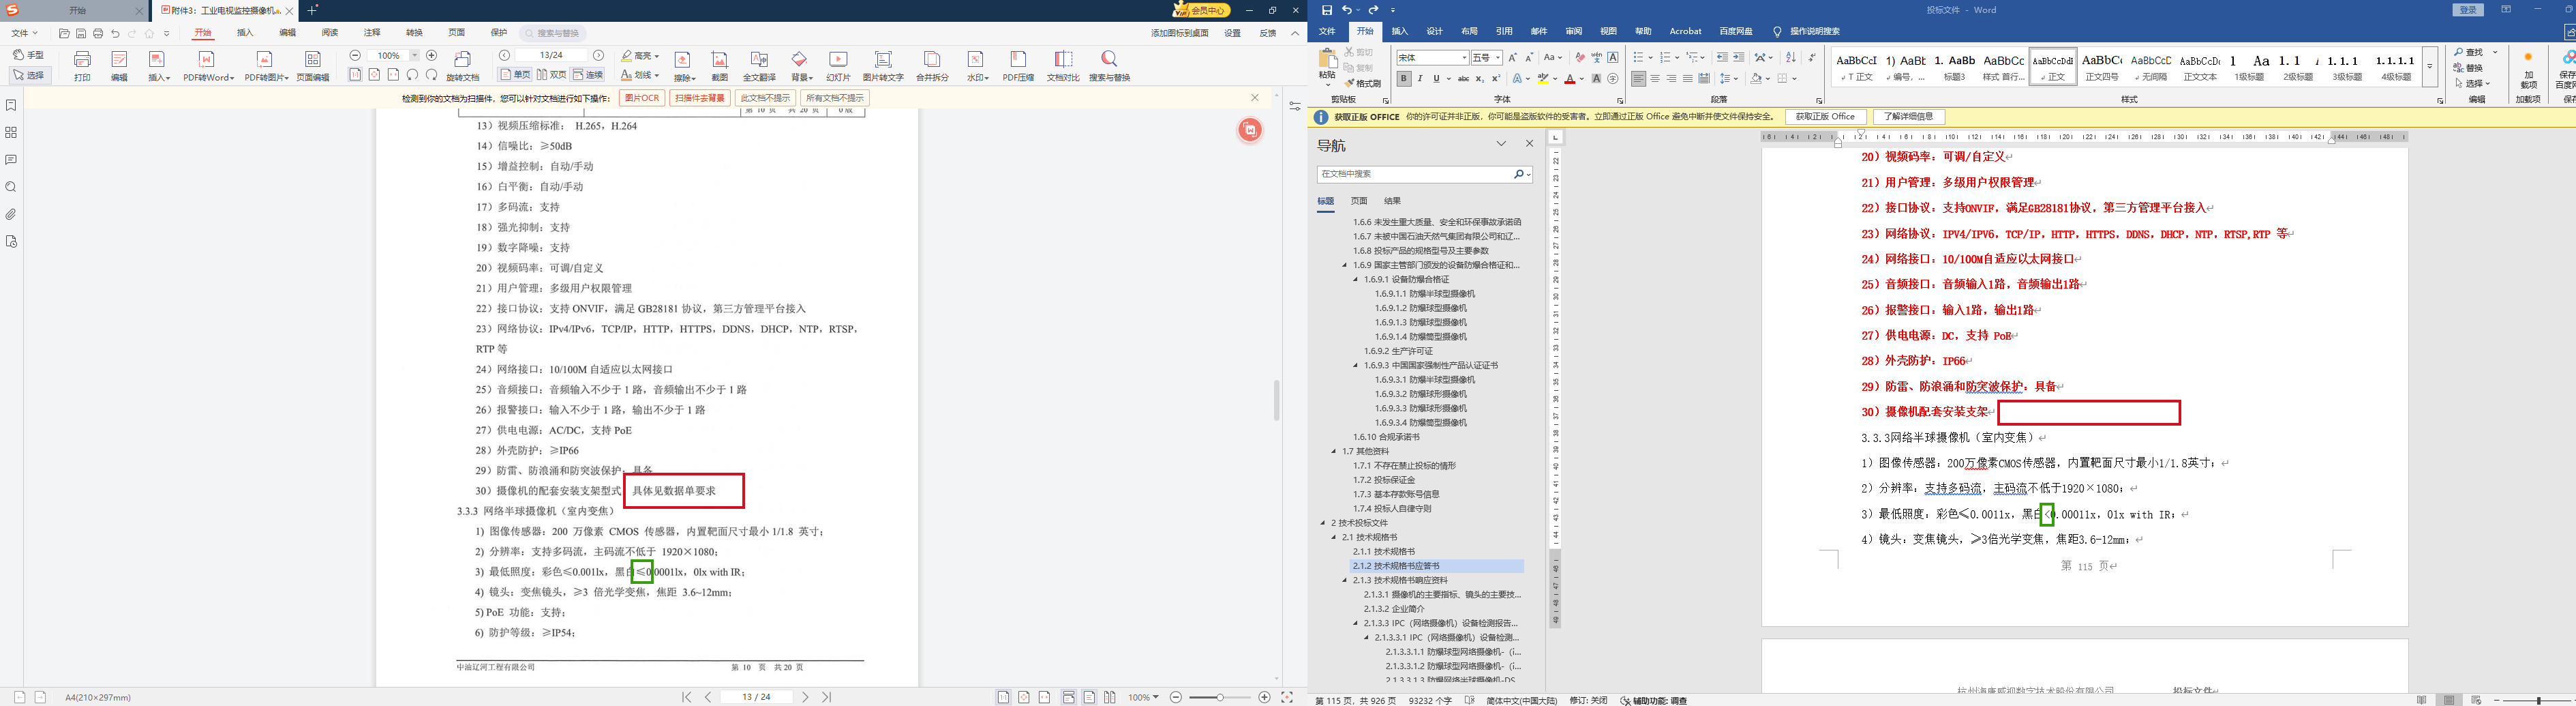Select the hand tool in PDF reader
The height and width of the screenshot is (706, 2576).
tap(29, 55)
